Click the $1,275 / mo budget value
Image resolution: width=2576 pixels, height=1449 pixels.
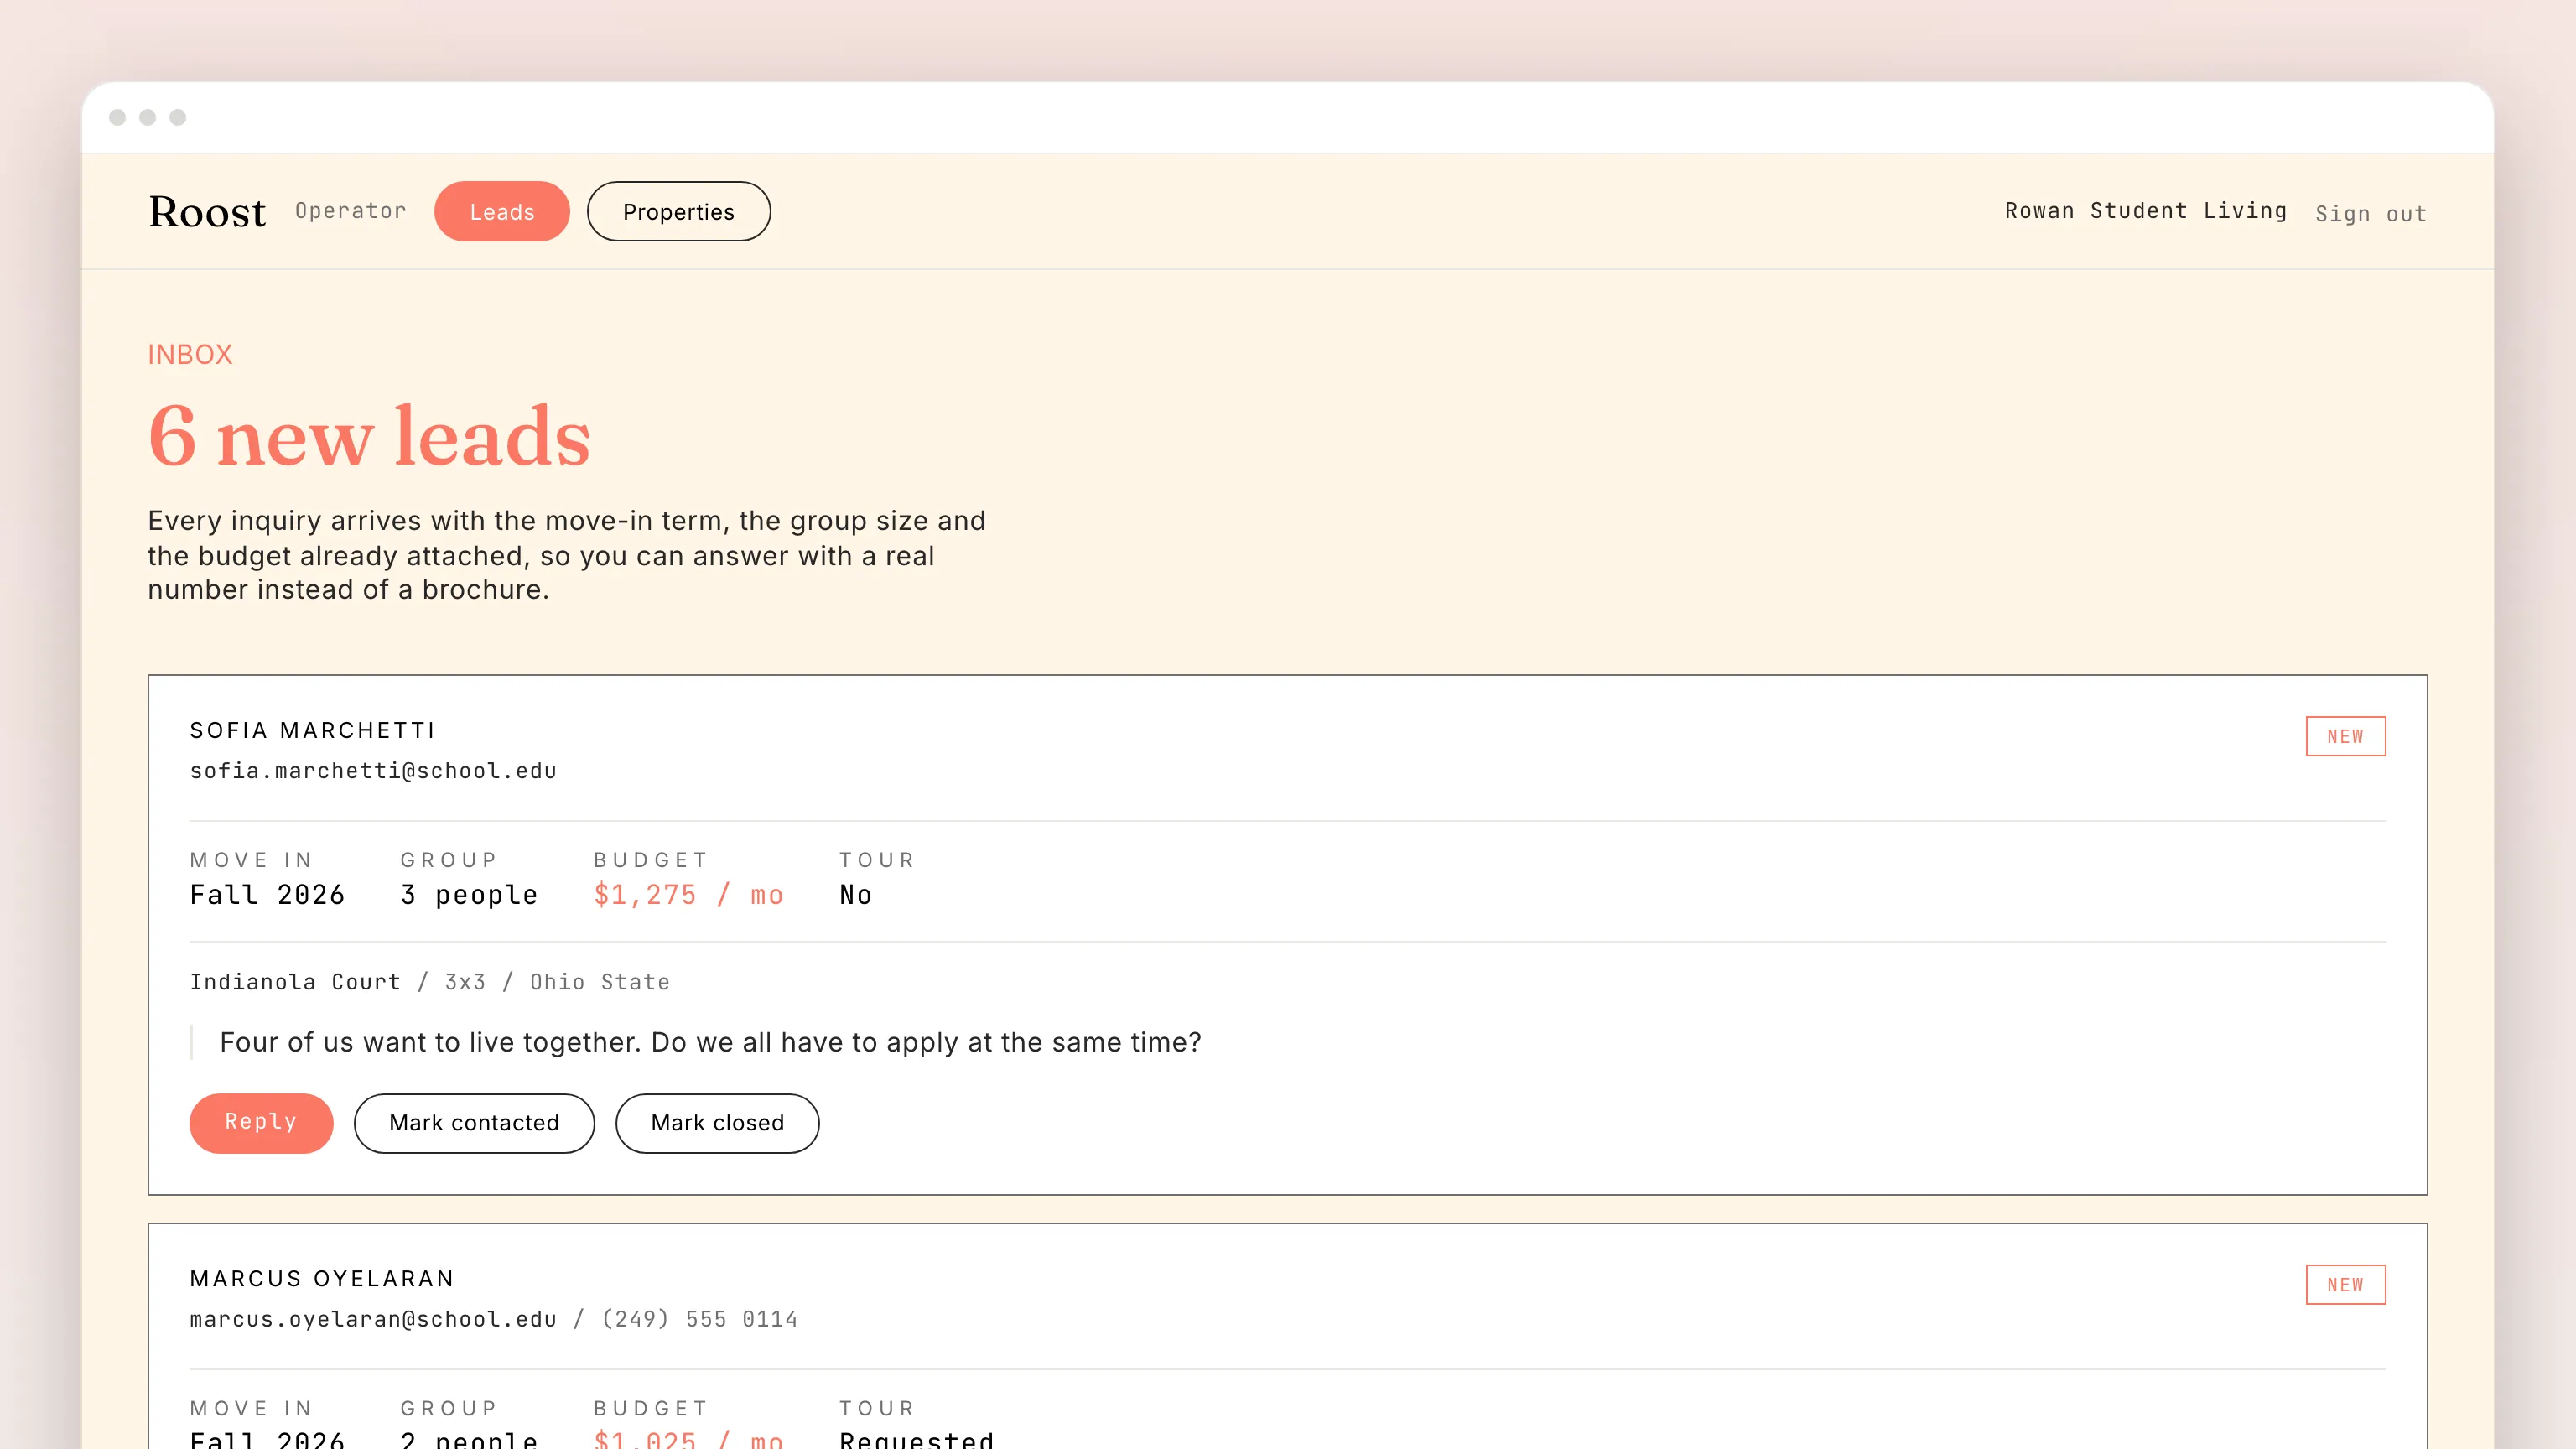(688, 895)
